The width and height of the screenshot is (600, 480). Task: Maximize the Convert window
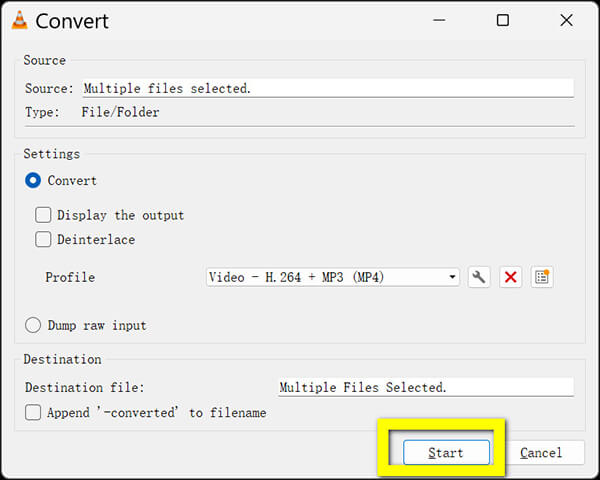point(503,20)
